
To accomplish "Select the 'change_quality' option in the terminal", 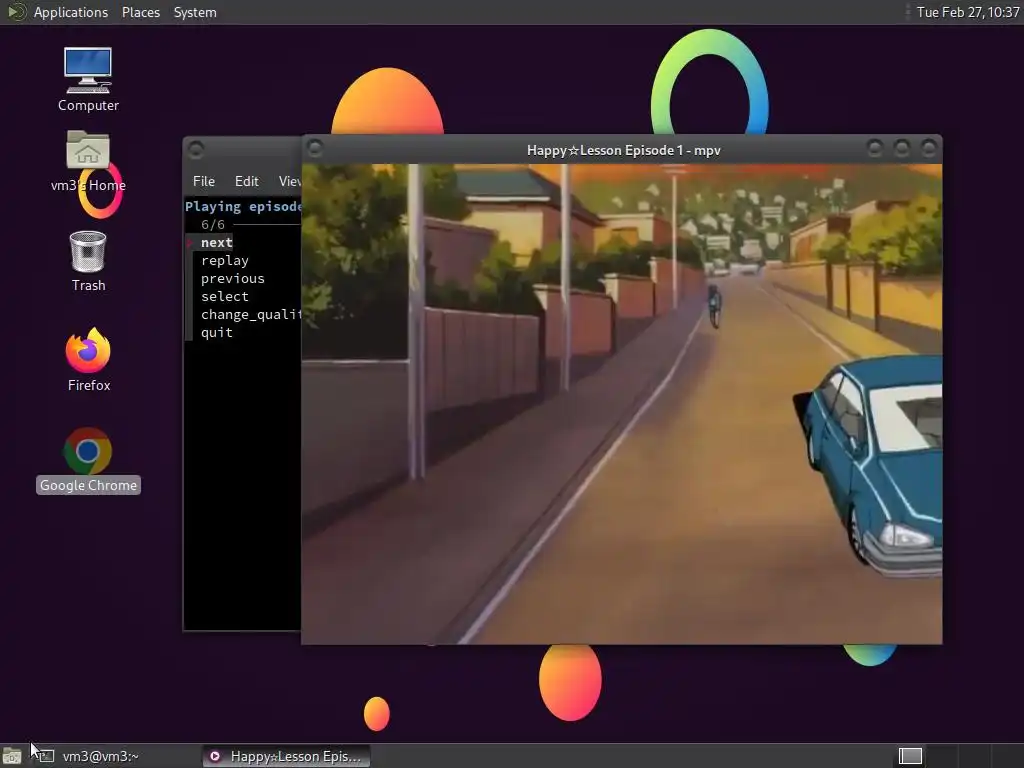I will [251, 314].
